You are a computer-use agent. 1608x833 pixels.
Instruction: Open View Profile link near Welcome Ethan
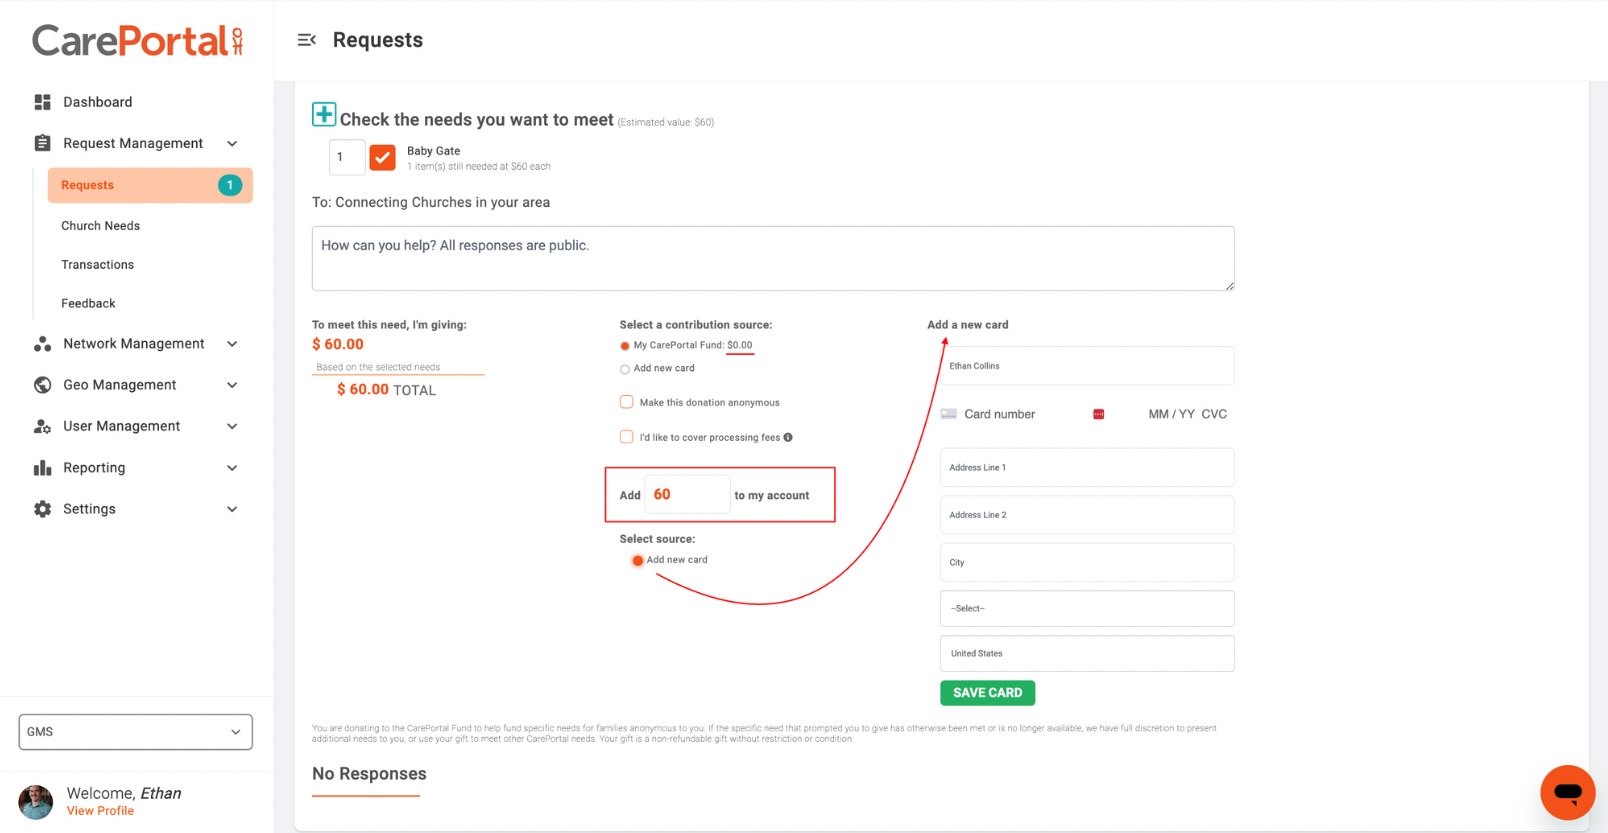tap(100, 810)
